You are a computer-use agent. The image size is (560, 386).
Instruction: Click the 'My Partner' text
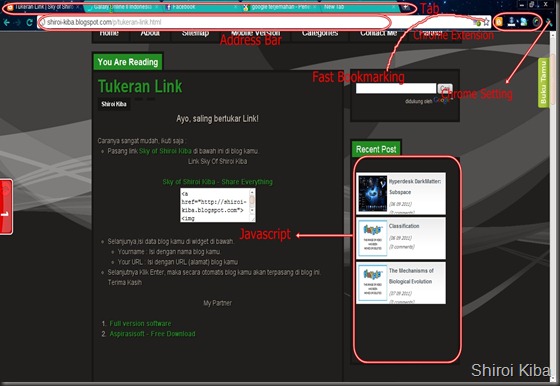(218, 303)
